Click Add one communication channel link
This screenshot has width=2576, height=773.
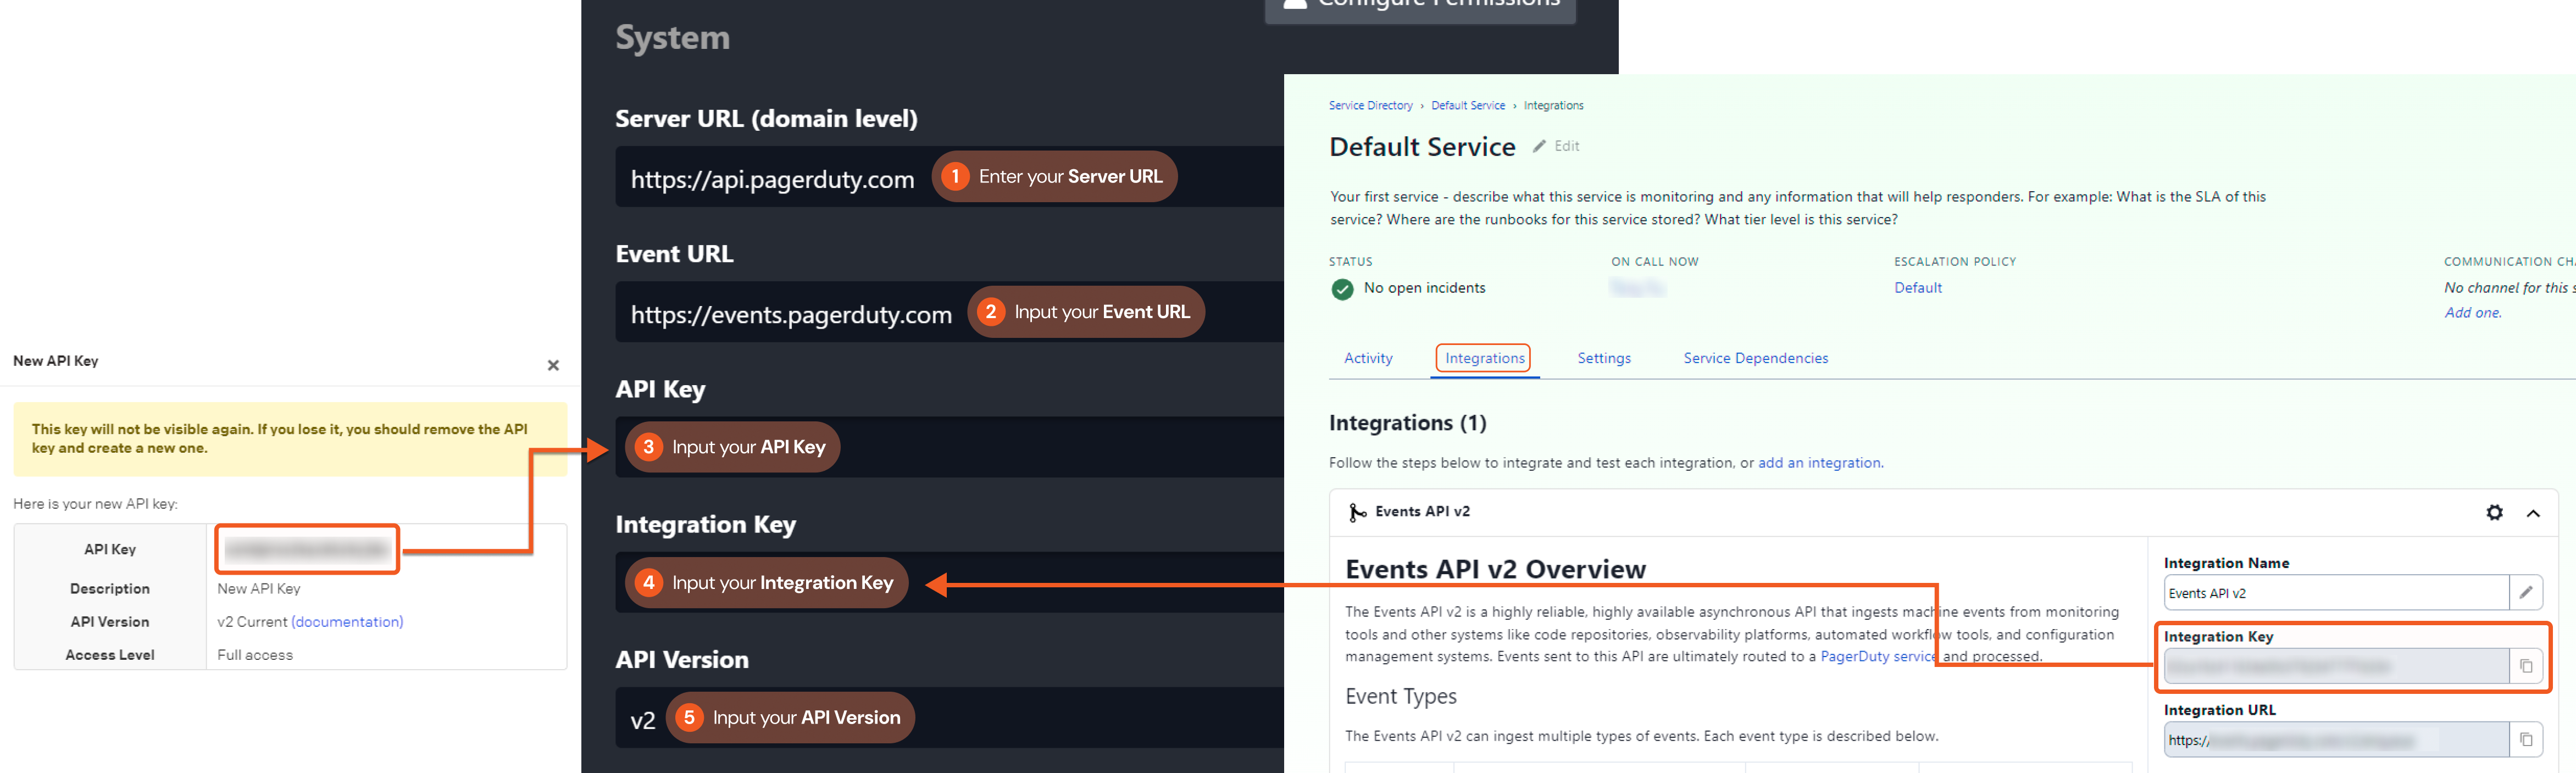(x=2472, y=313)
